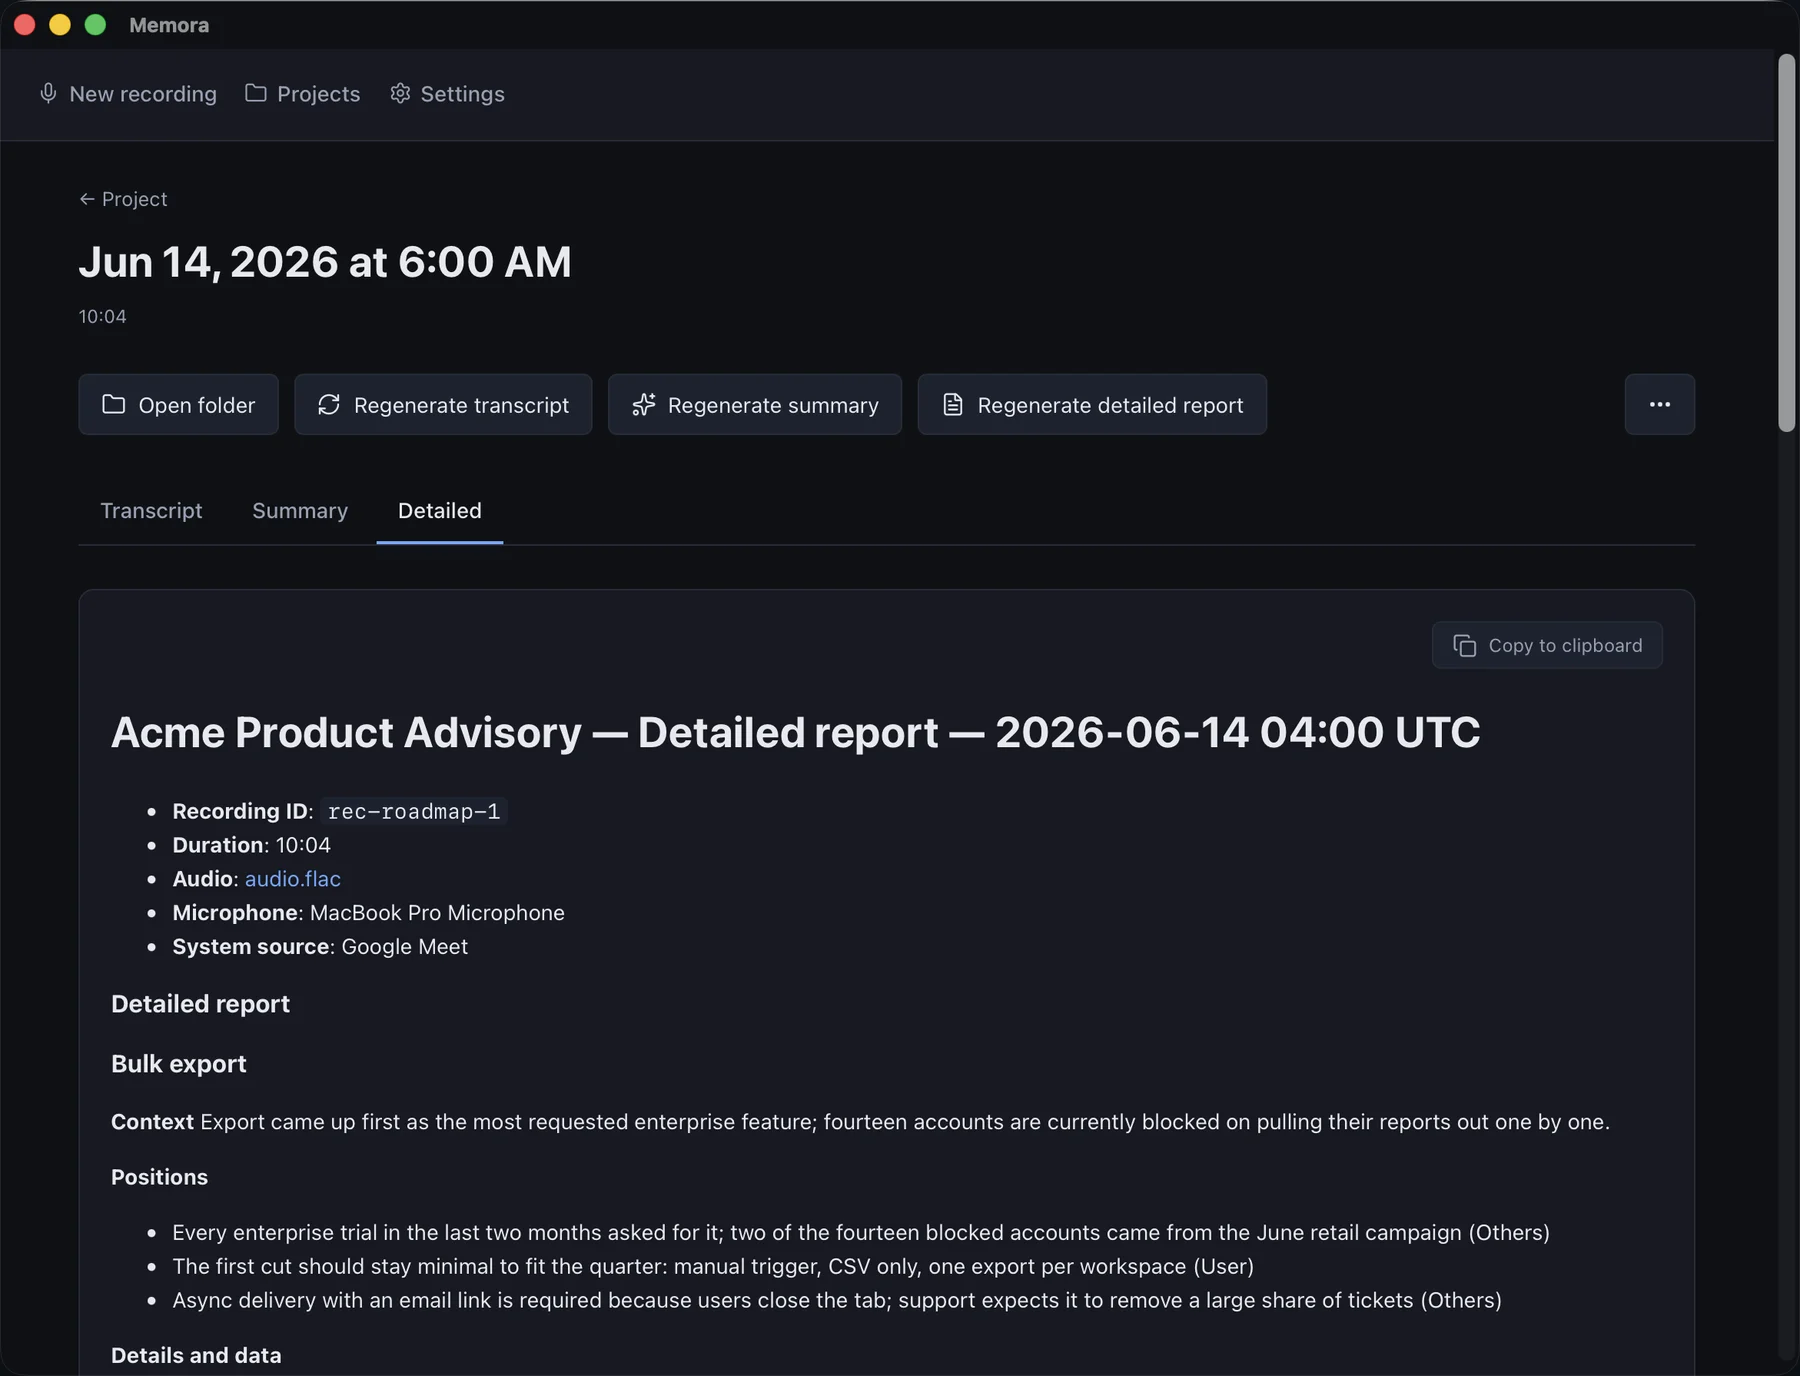Image resolution: width=1800 pixels, height=1376 pixels.
Task: Click the Positions subheading
Action: click(160, 1177)
